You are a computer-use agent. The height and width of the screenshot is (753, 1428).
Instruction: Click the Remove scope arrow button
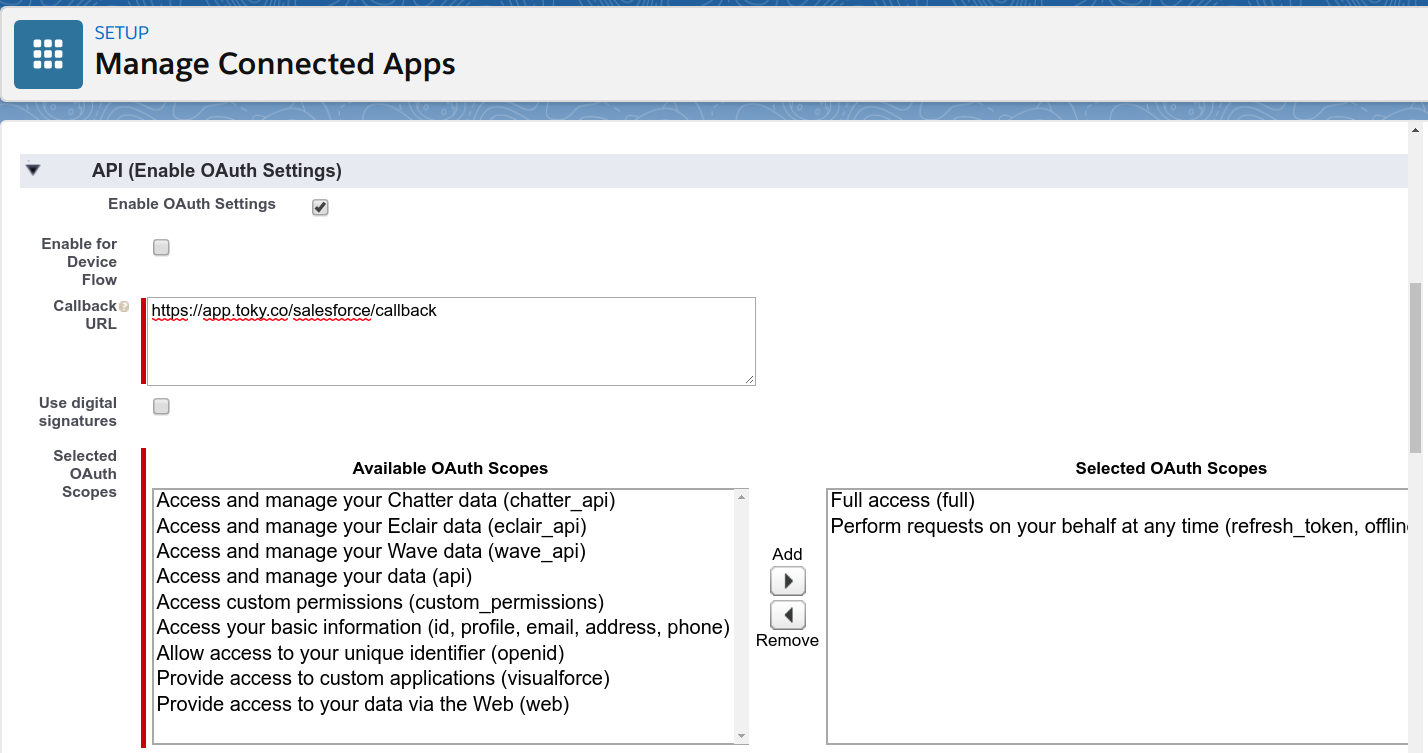tap(787, 615)
